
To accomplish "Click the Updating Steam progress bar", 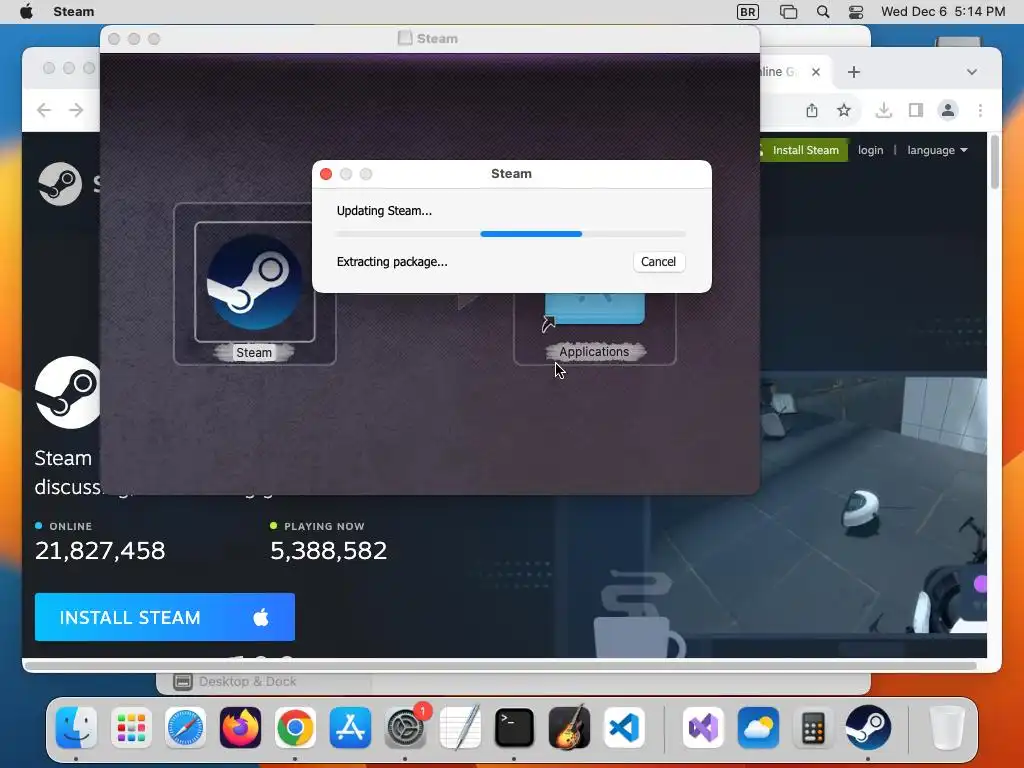I will tap(511, 234).
